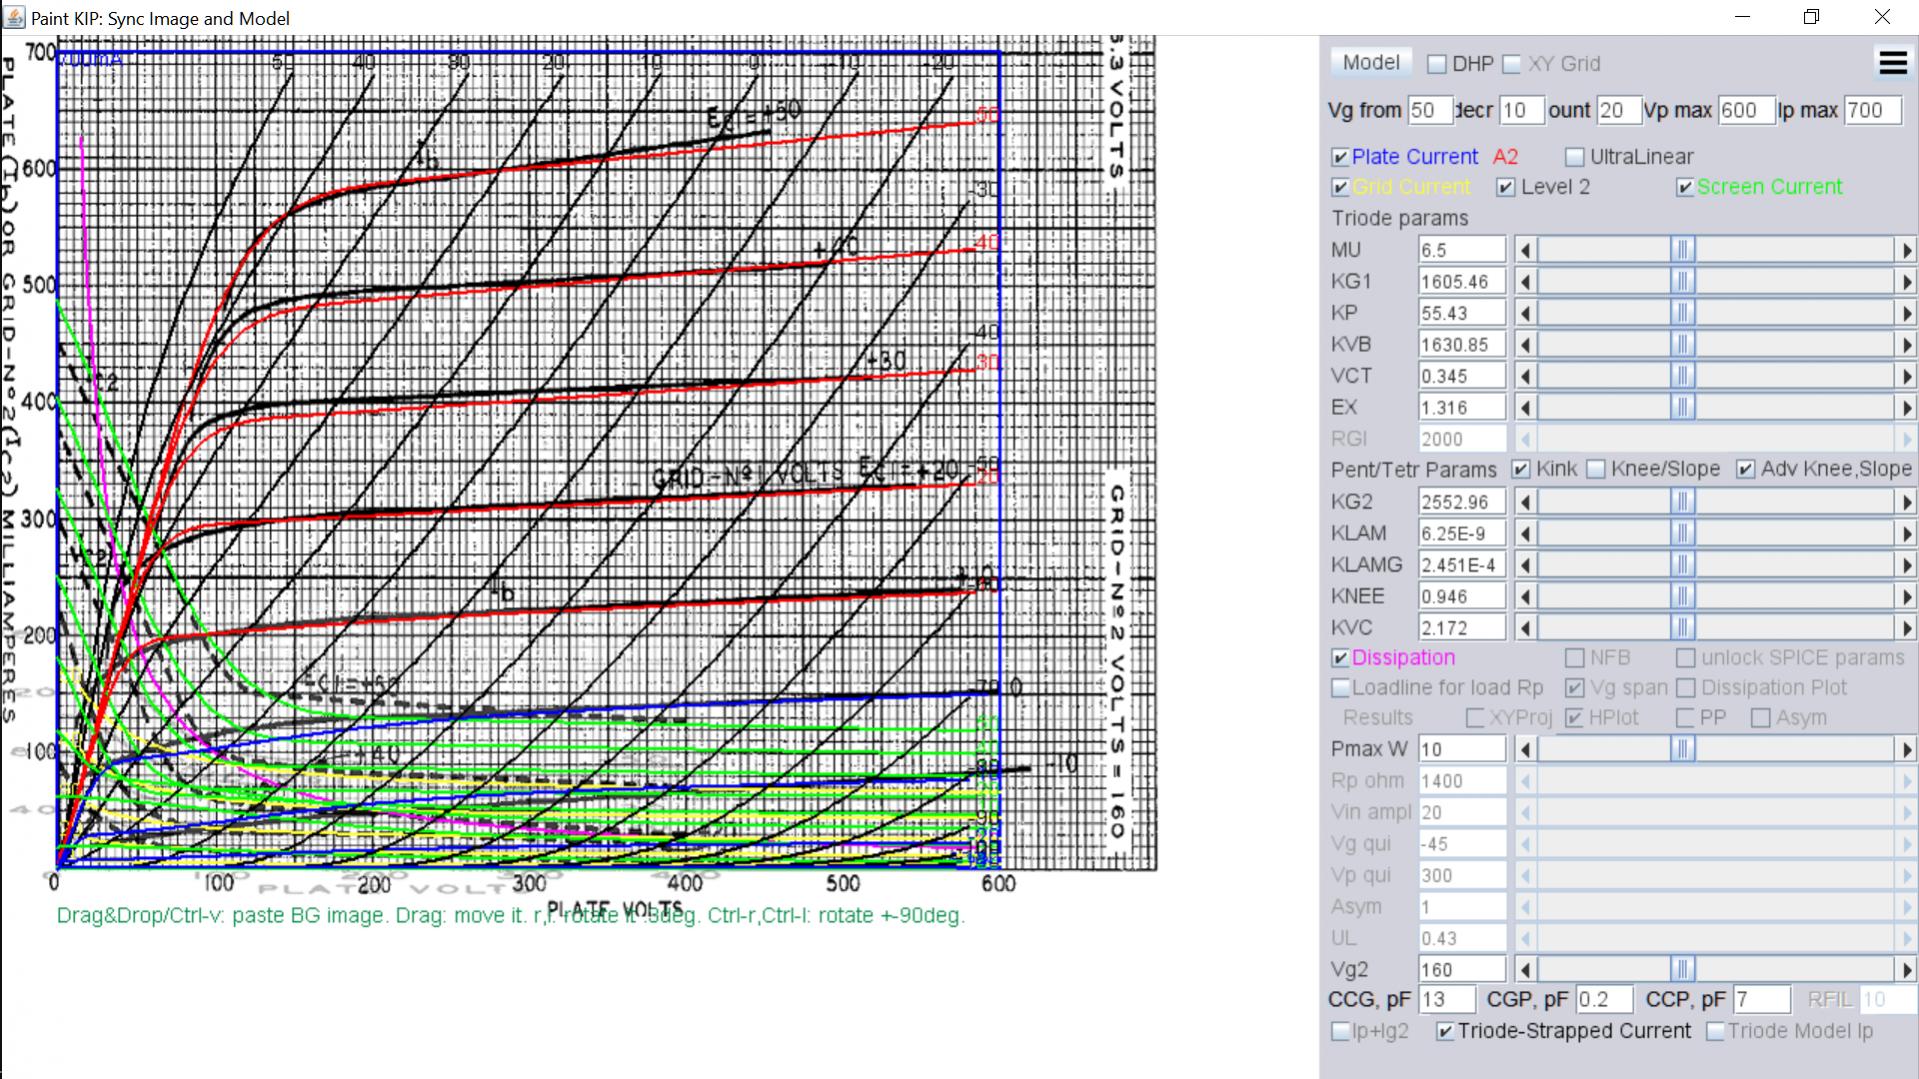1919x1079 pixels.
Task: Increase KG1 with the right arrow
Action: [x=1906, y=282]
